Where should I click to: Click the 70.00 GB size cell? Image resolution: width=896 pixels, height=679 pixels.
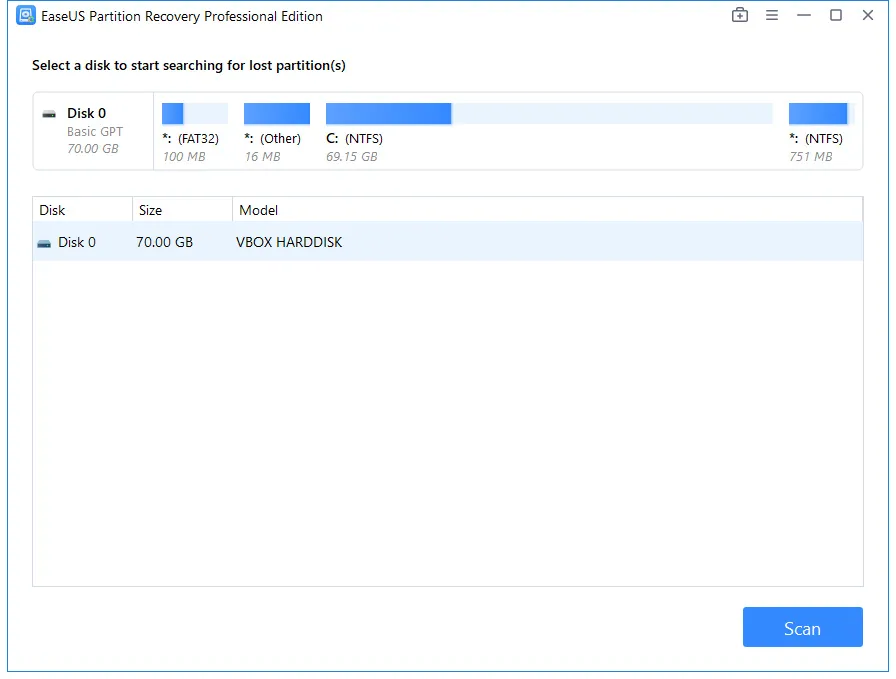[x=165, y=242]
